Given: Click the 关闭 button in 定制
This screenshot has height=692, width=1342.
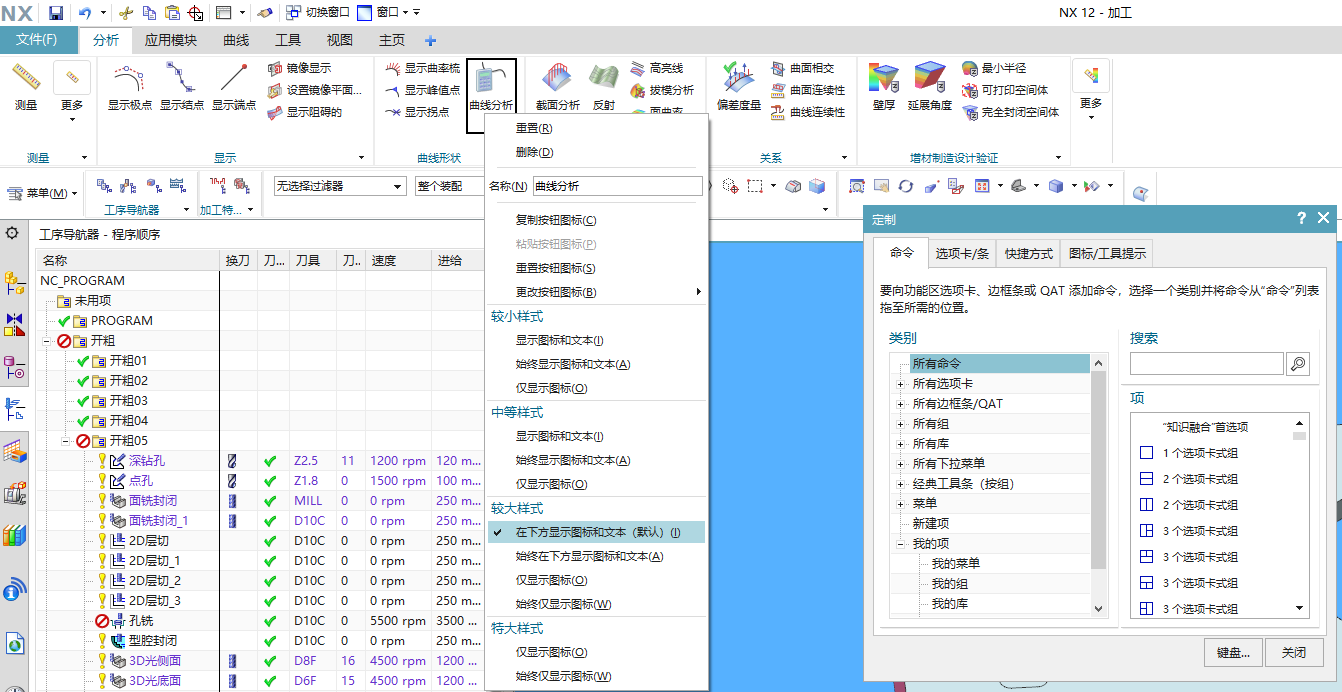Looking at the screenshot, I should (1293, 652).
